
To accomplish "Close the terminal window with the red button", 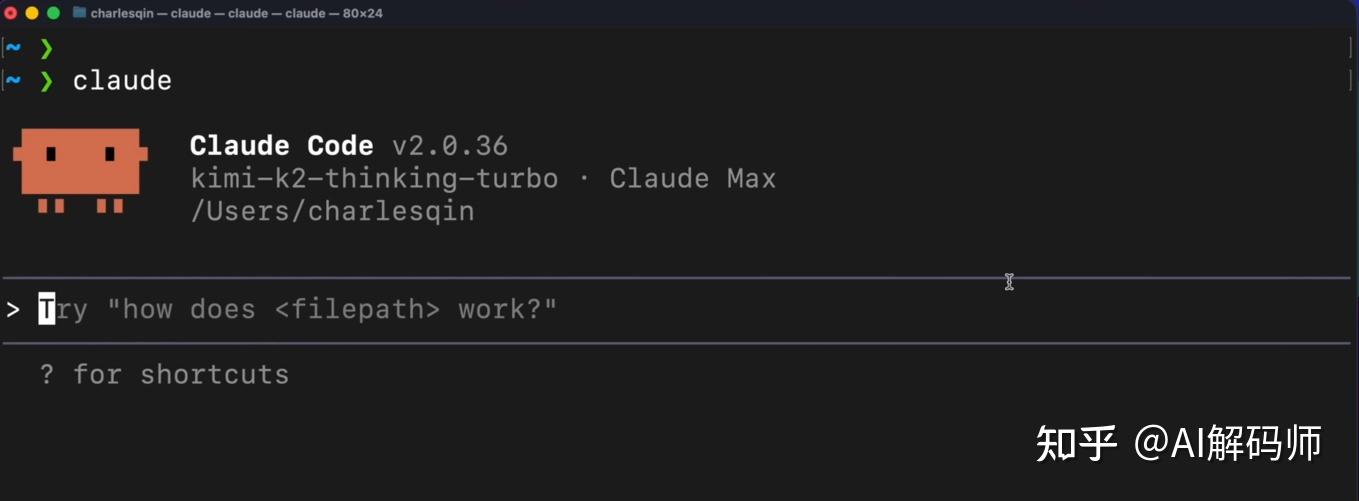I will tap(11, 13).
